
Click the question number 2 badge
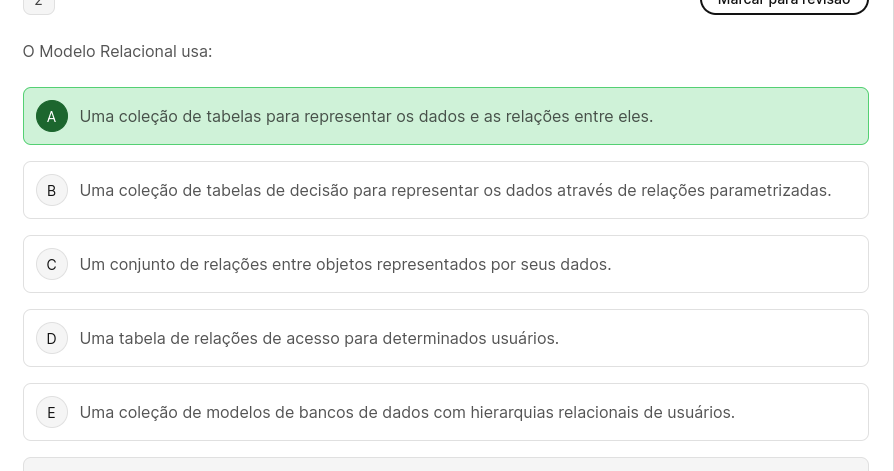pos(38,4)
